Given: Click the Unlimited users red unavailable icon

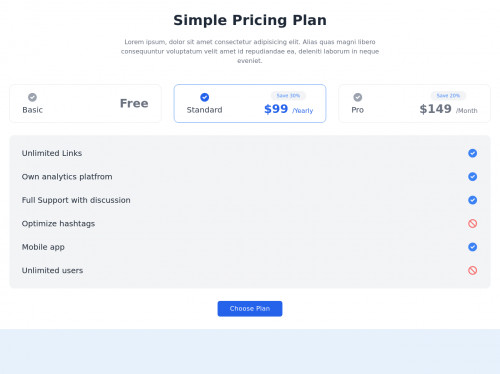Looking at the screenshot, I should click(472, 270).
